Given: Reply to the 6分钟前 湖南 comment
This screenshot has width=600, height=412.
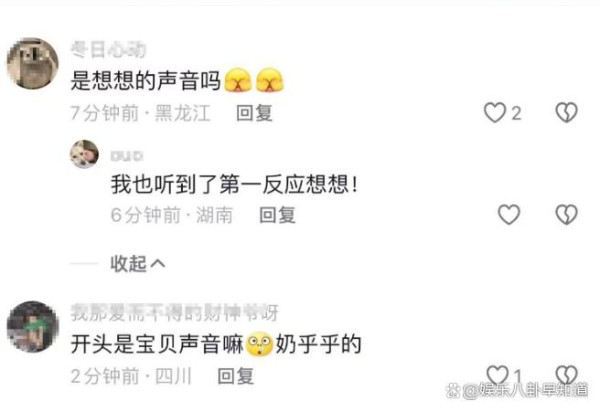Looking at the screenshot, I should pyautogui.click(x=277, y=215).
